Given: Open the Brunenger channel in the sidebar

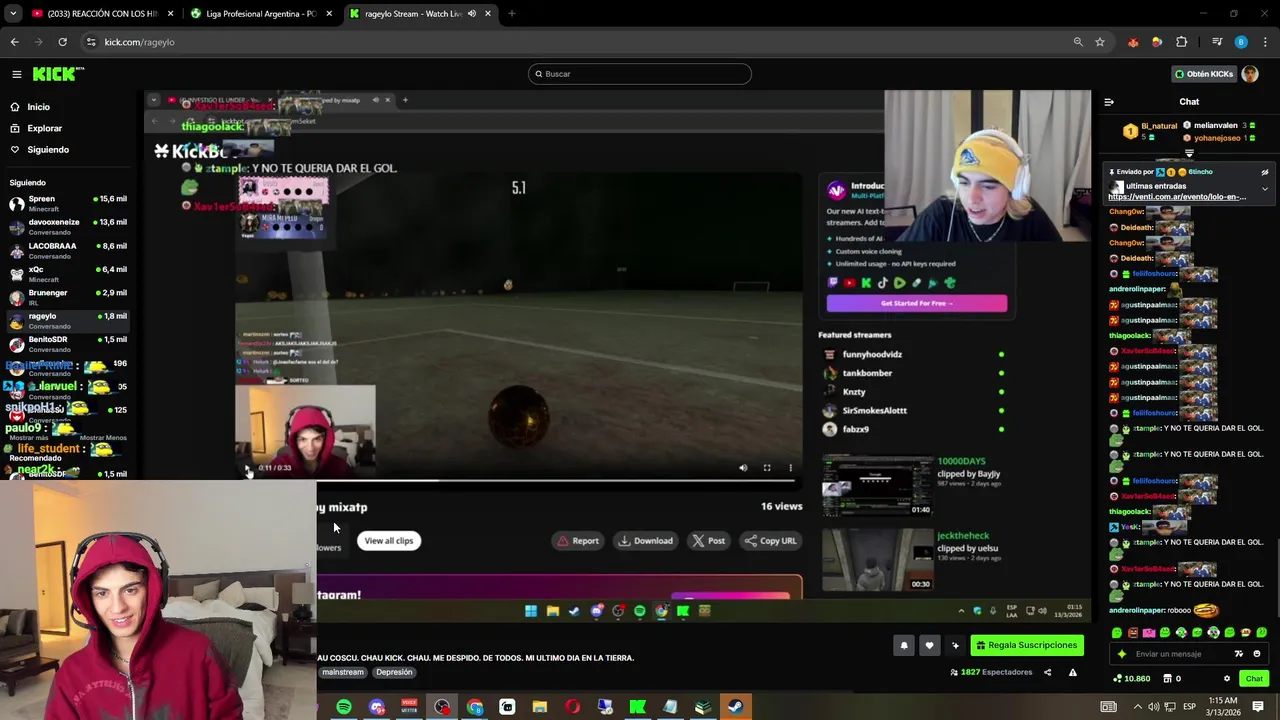Looking at the screenshot, I should [67, 297].
